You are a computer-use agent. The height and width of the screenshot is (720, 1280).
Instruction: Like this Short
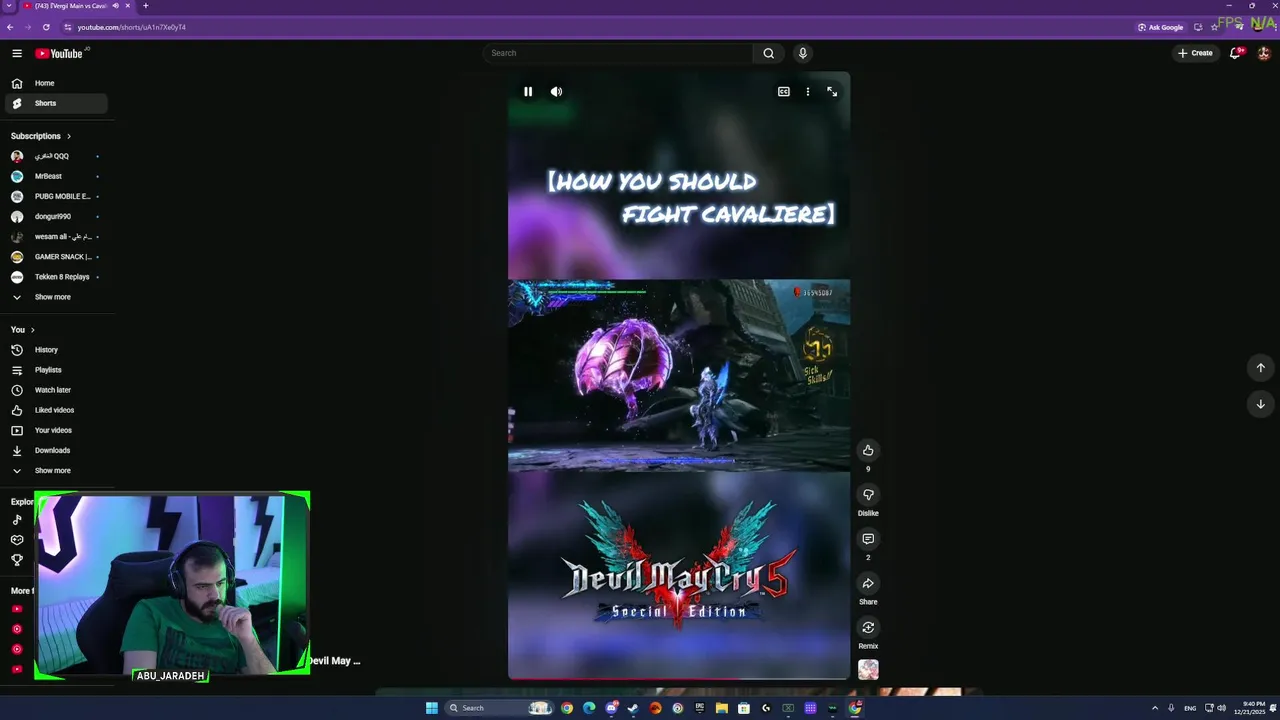[868, 450]
